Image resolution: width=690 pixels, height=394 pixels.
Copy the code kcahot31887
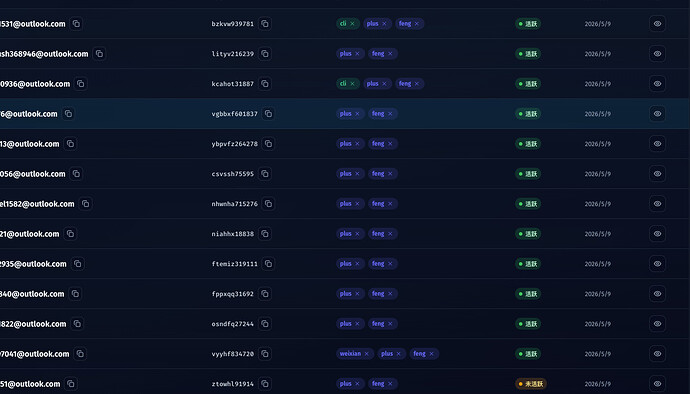[x=265, y=84]
